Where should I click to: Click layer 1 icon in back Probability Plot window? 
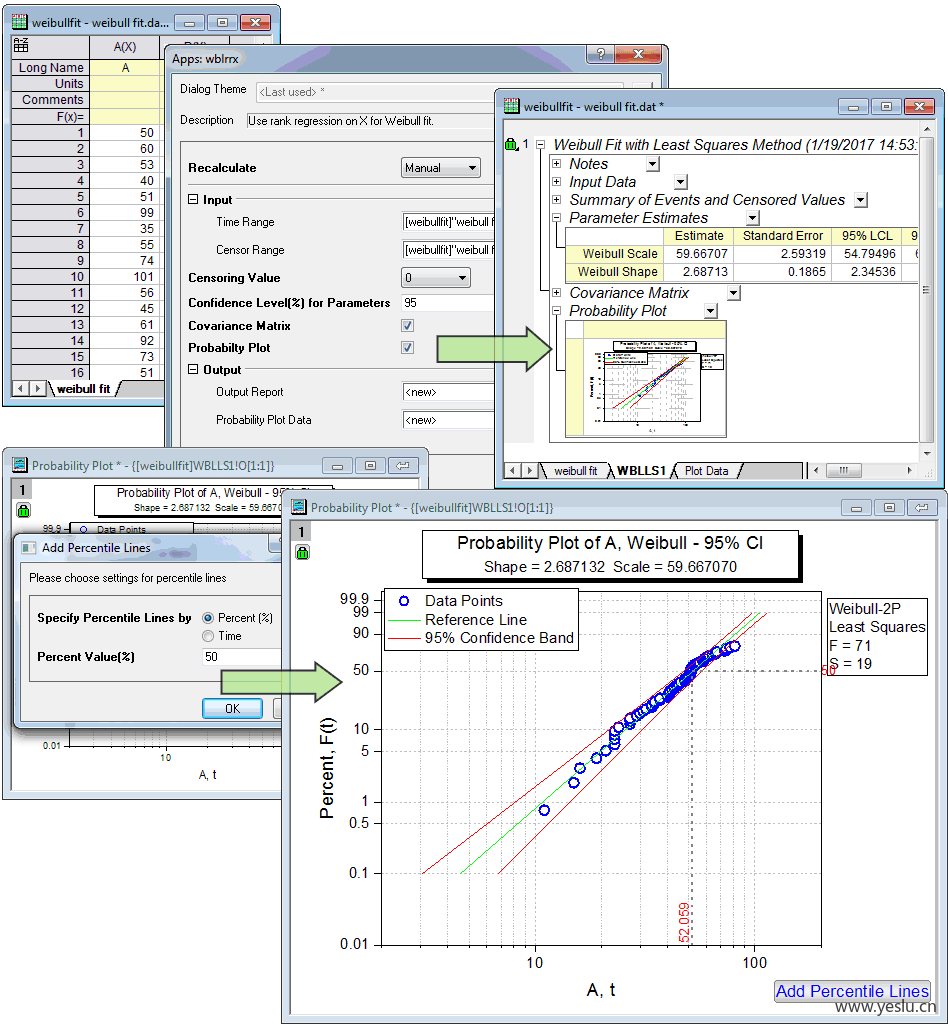pyautogui.click(x=22, y=489)
